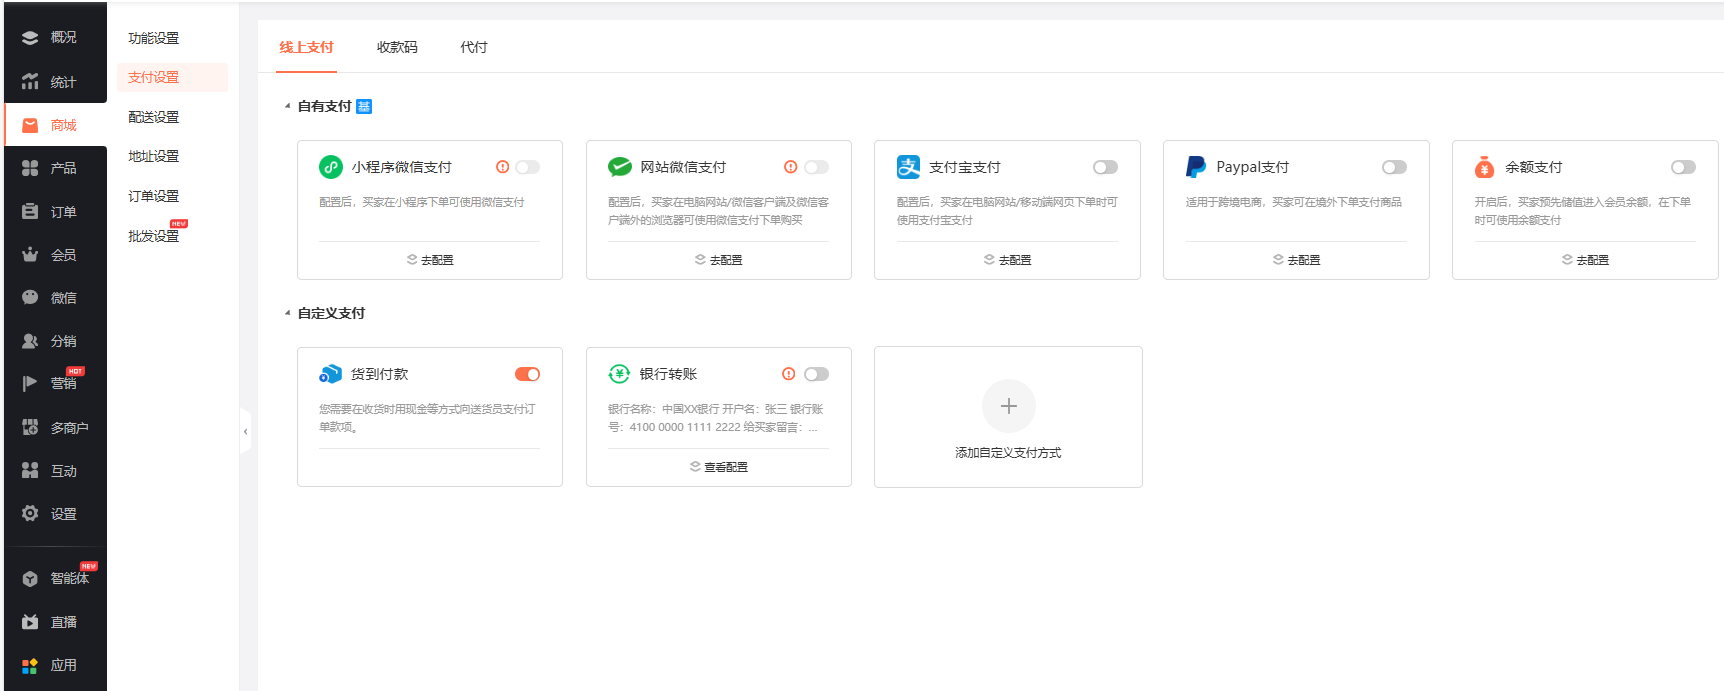
Task: Click 查看配置 on 银行转账 card
Action: click(x=719, y=467)
